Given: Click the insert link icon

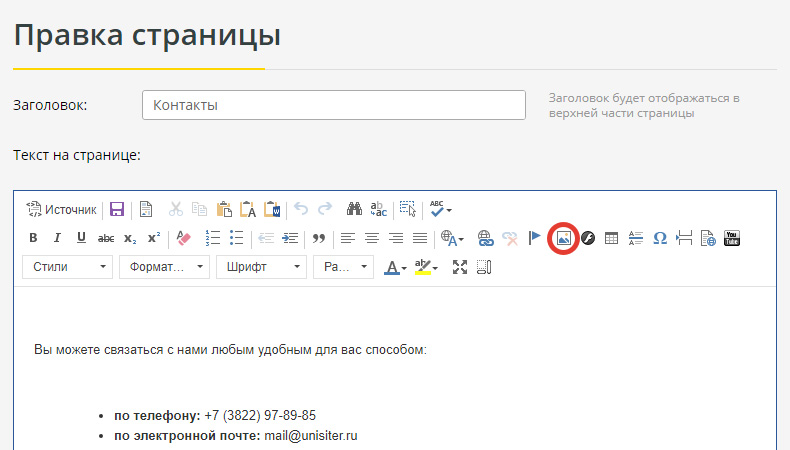Looking at the screenshot, I should tap(486, 238).
